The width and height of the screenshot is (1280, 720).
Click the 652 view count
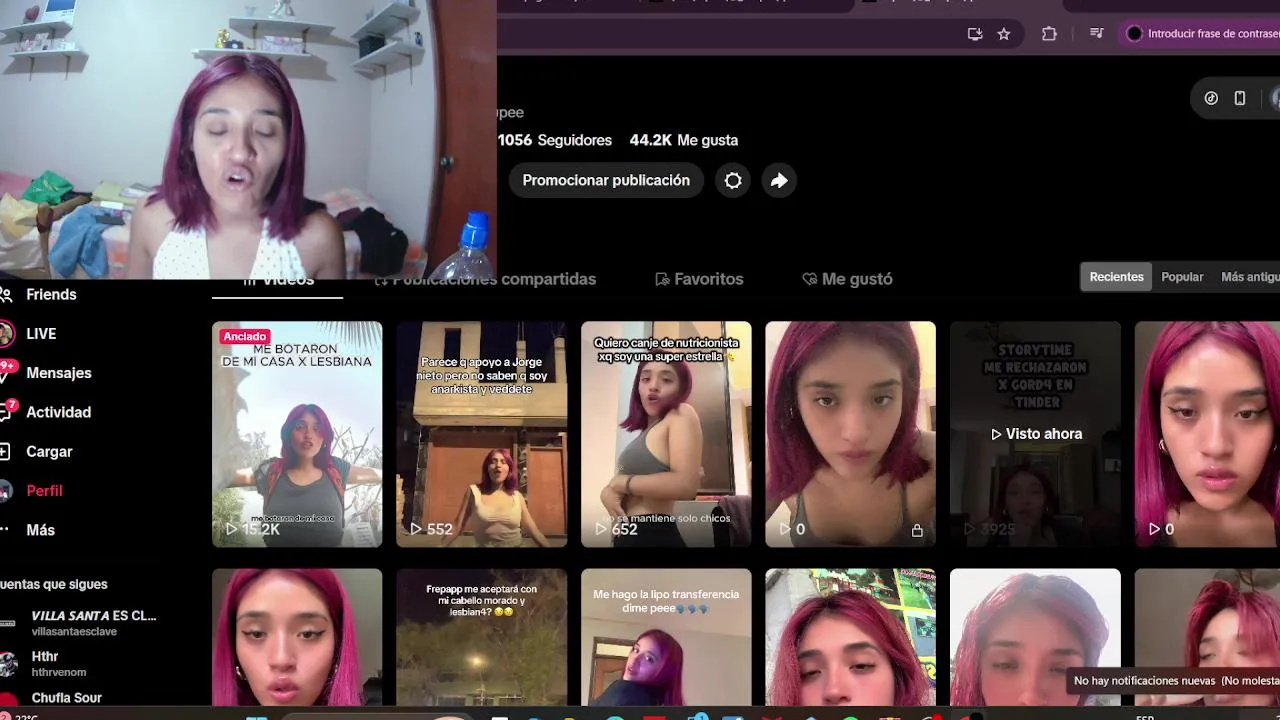pyautogui.click(x=617, y=529)
